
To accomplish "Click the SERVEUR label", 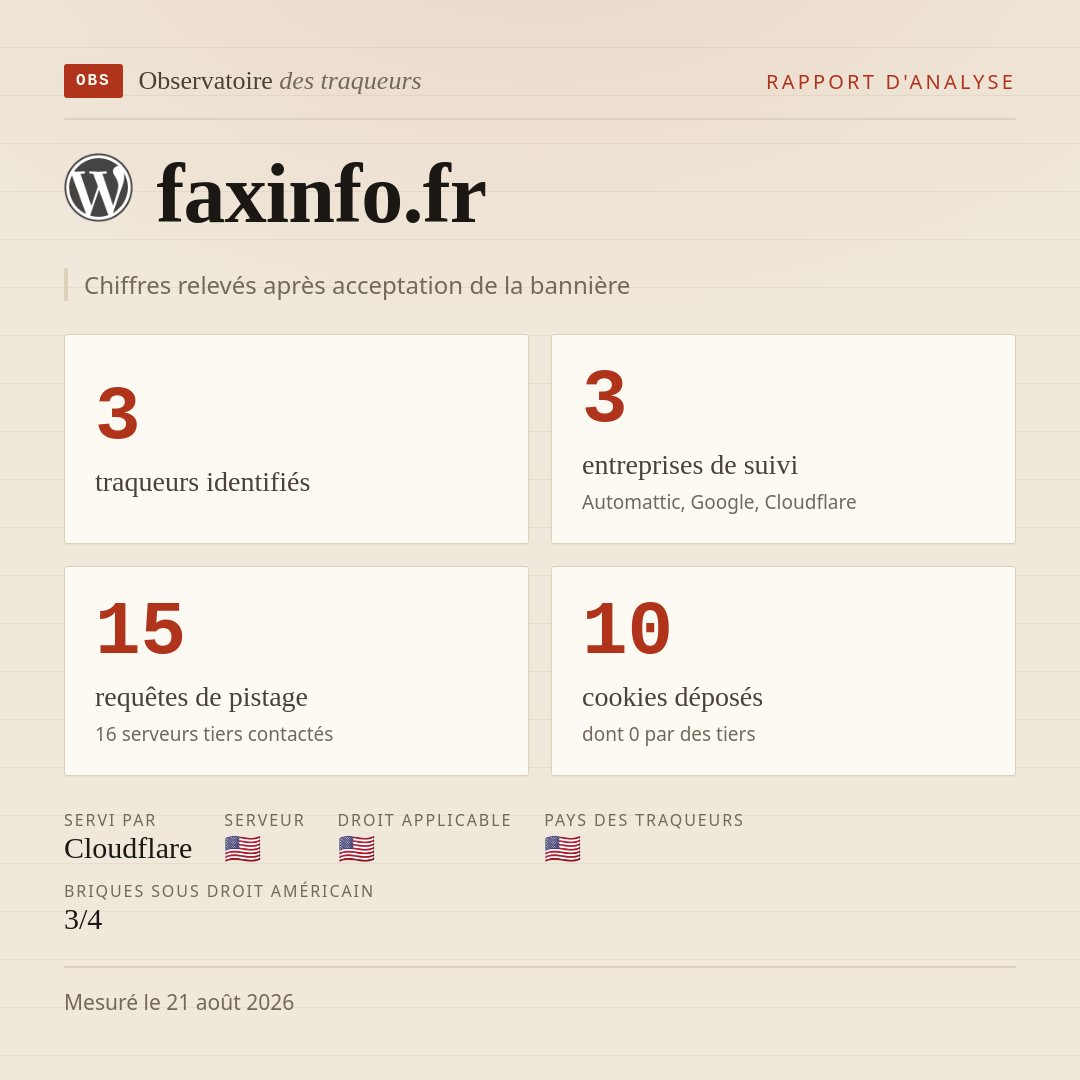I will [x=264, y=820].
